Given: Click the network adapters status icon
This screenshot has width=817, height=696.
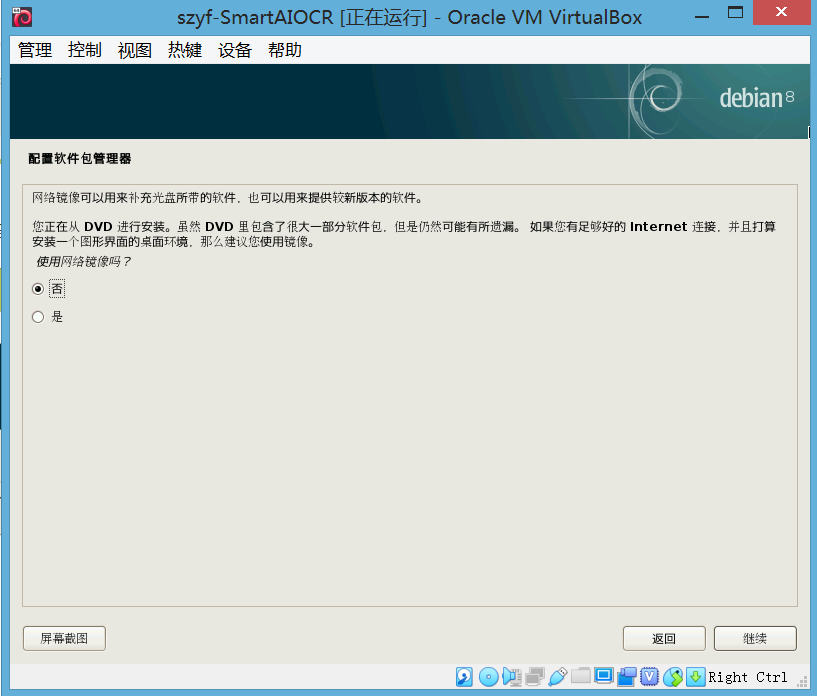Looking at the screenshot, I should pos(535,677).
